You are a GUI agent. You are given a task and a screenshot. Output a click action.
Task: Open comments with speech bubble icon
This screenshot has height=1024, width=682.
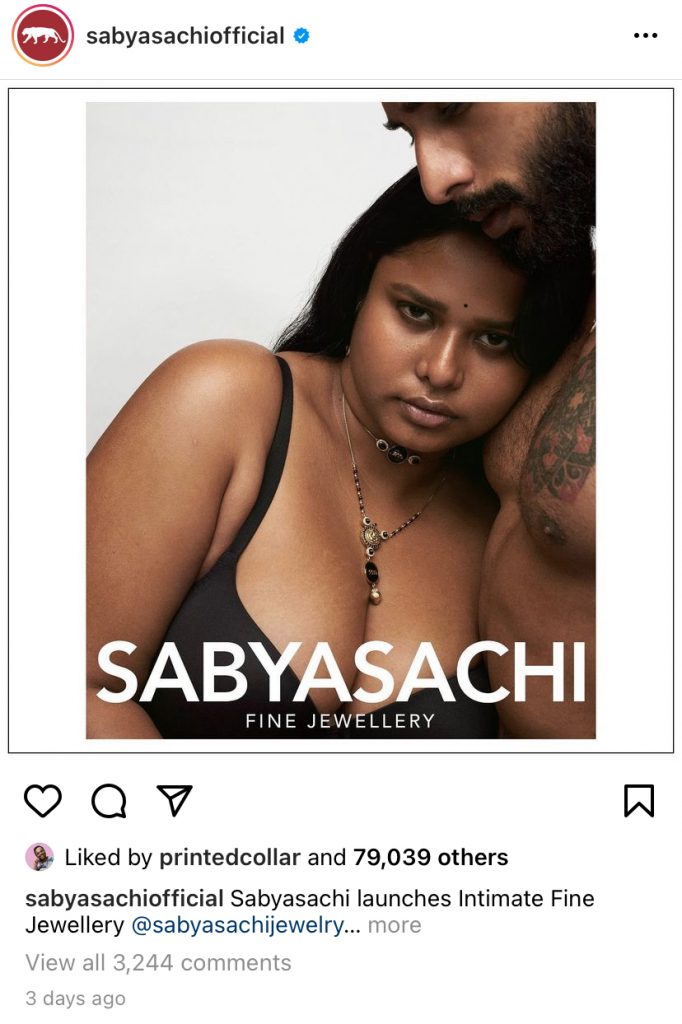pyautogui.click(x=108, y=801)
